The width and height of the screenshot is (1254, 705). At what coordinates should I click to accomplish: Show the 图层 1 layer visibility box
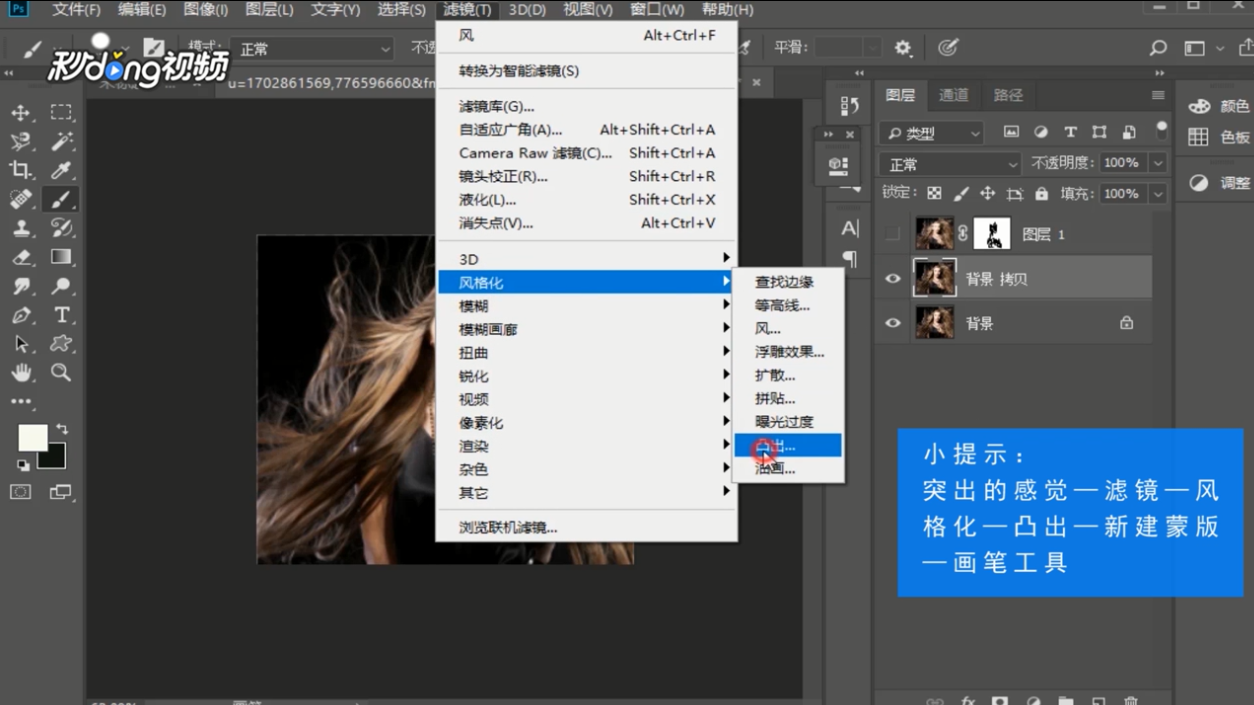click(892, 234)
